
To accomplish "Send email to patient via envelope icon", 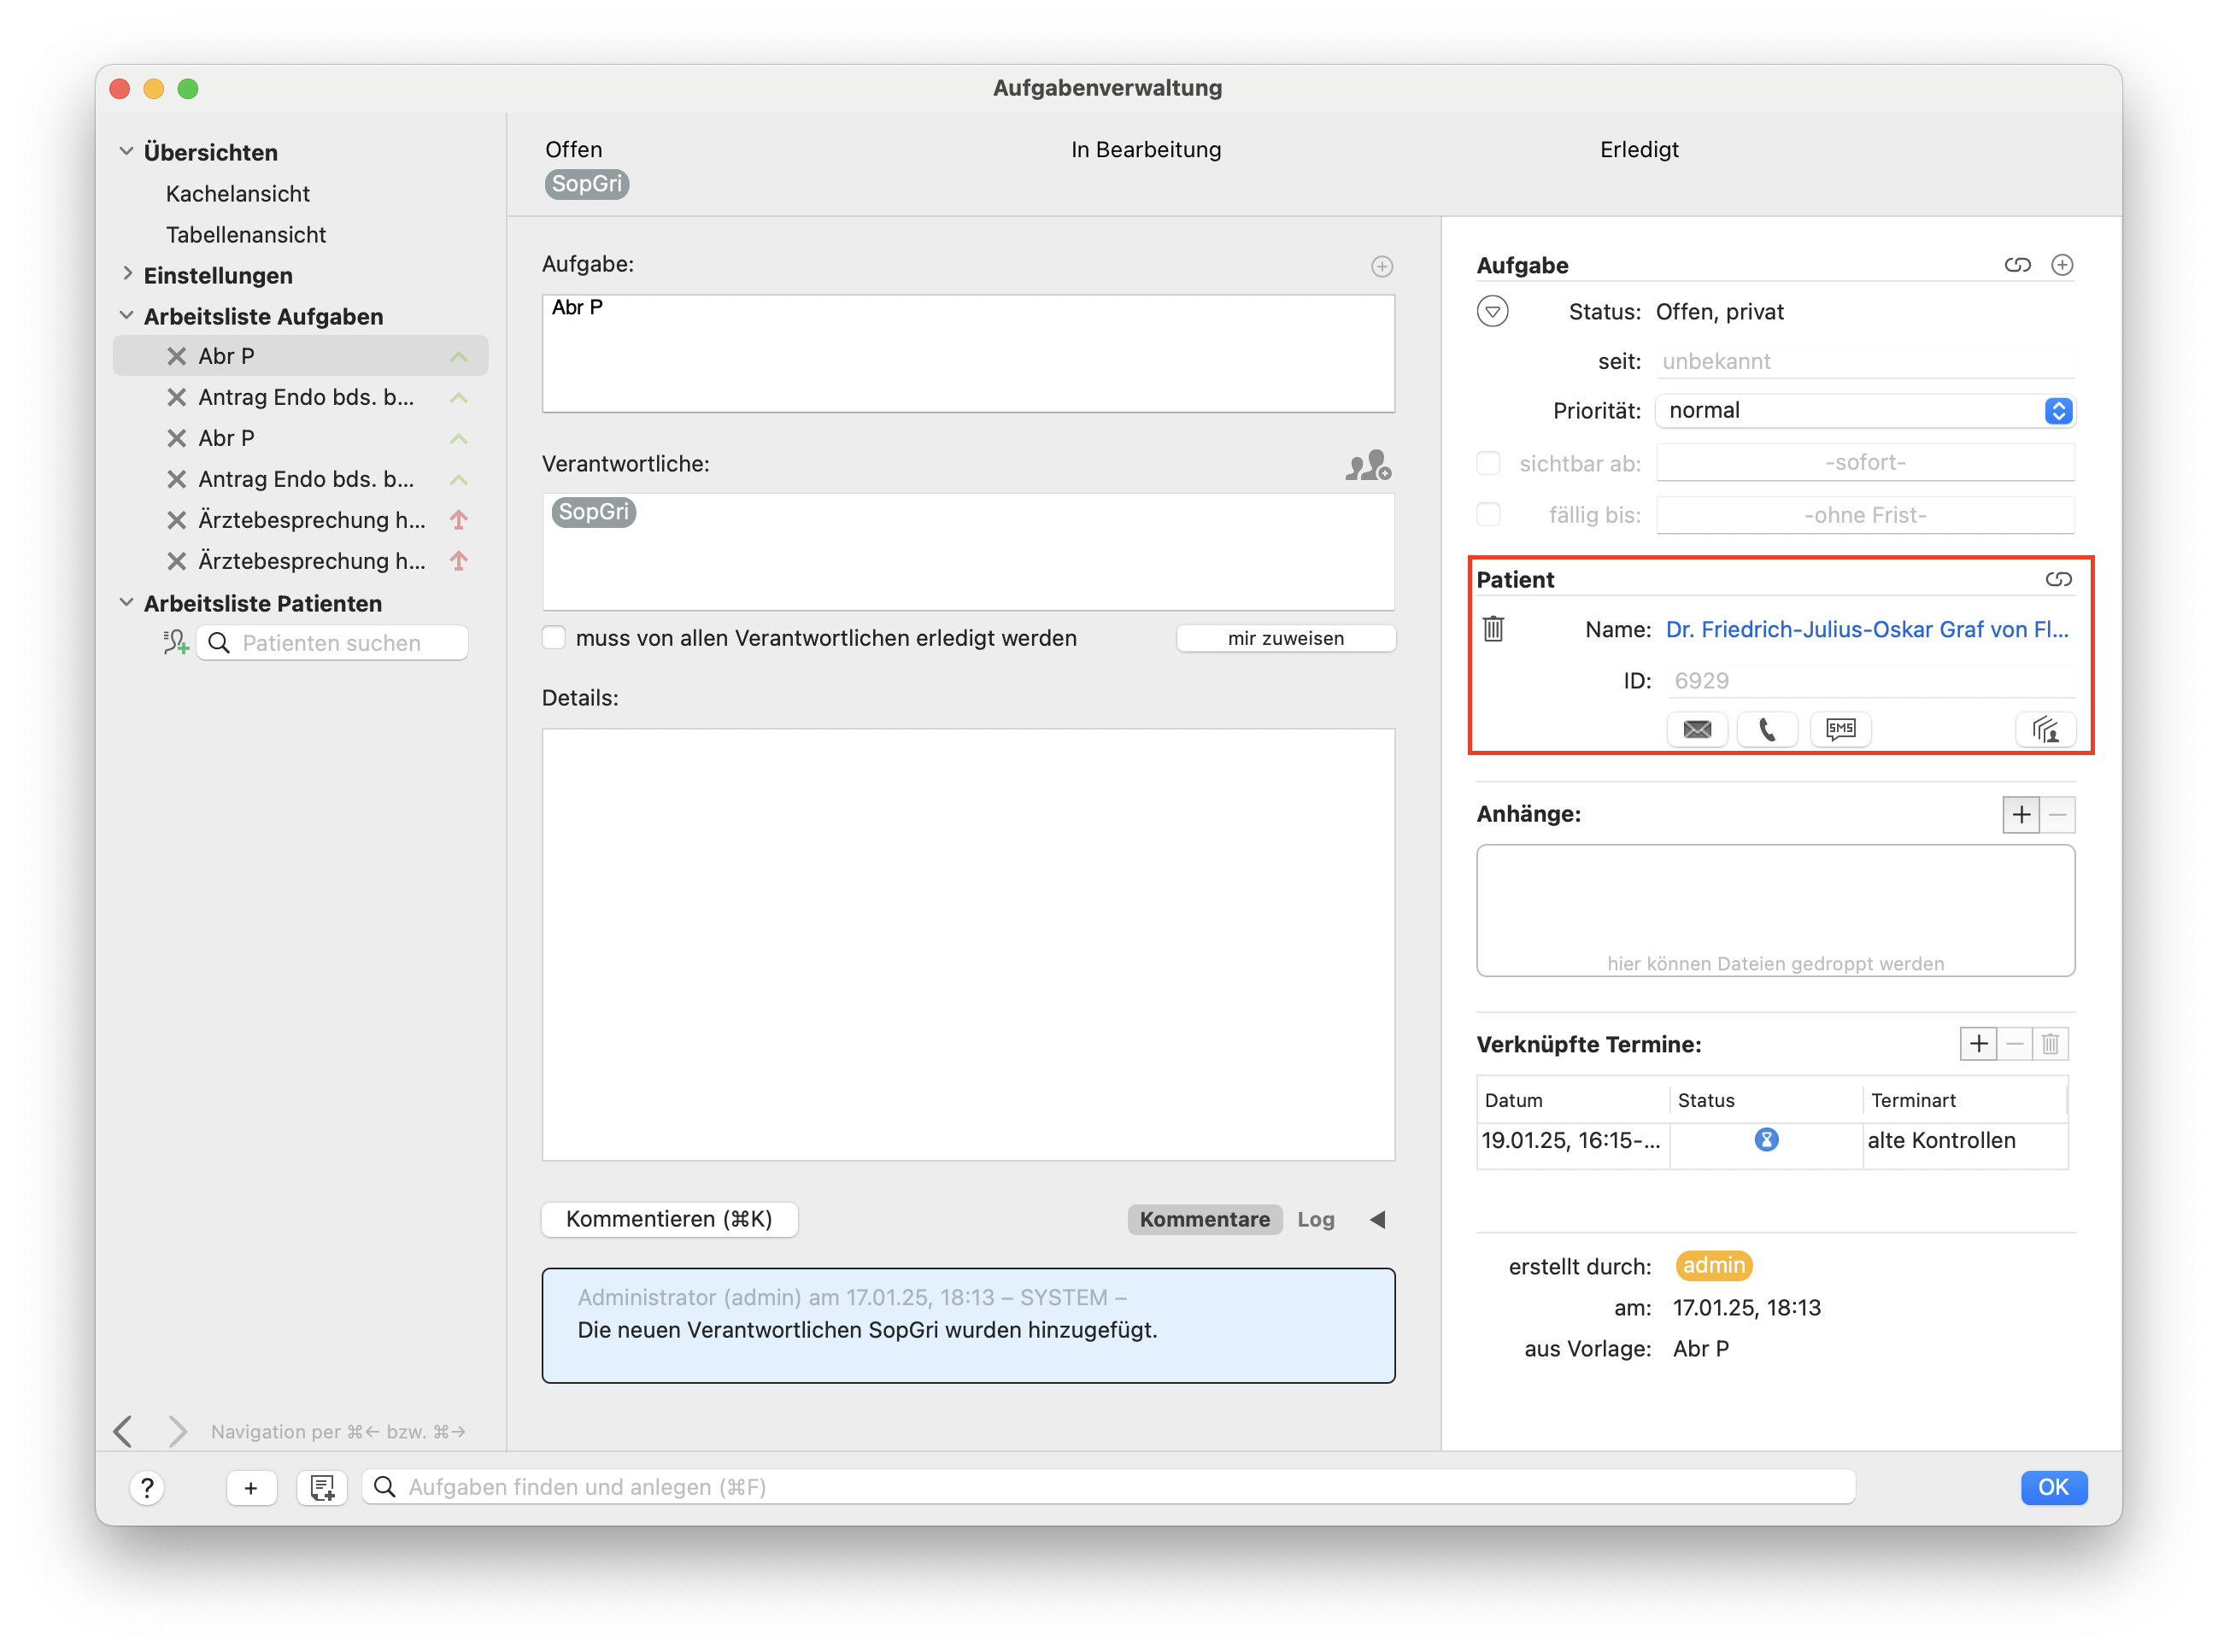I will coord(1697,729).
